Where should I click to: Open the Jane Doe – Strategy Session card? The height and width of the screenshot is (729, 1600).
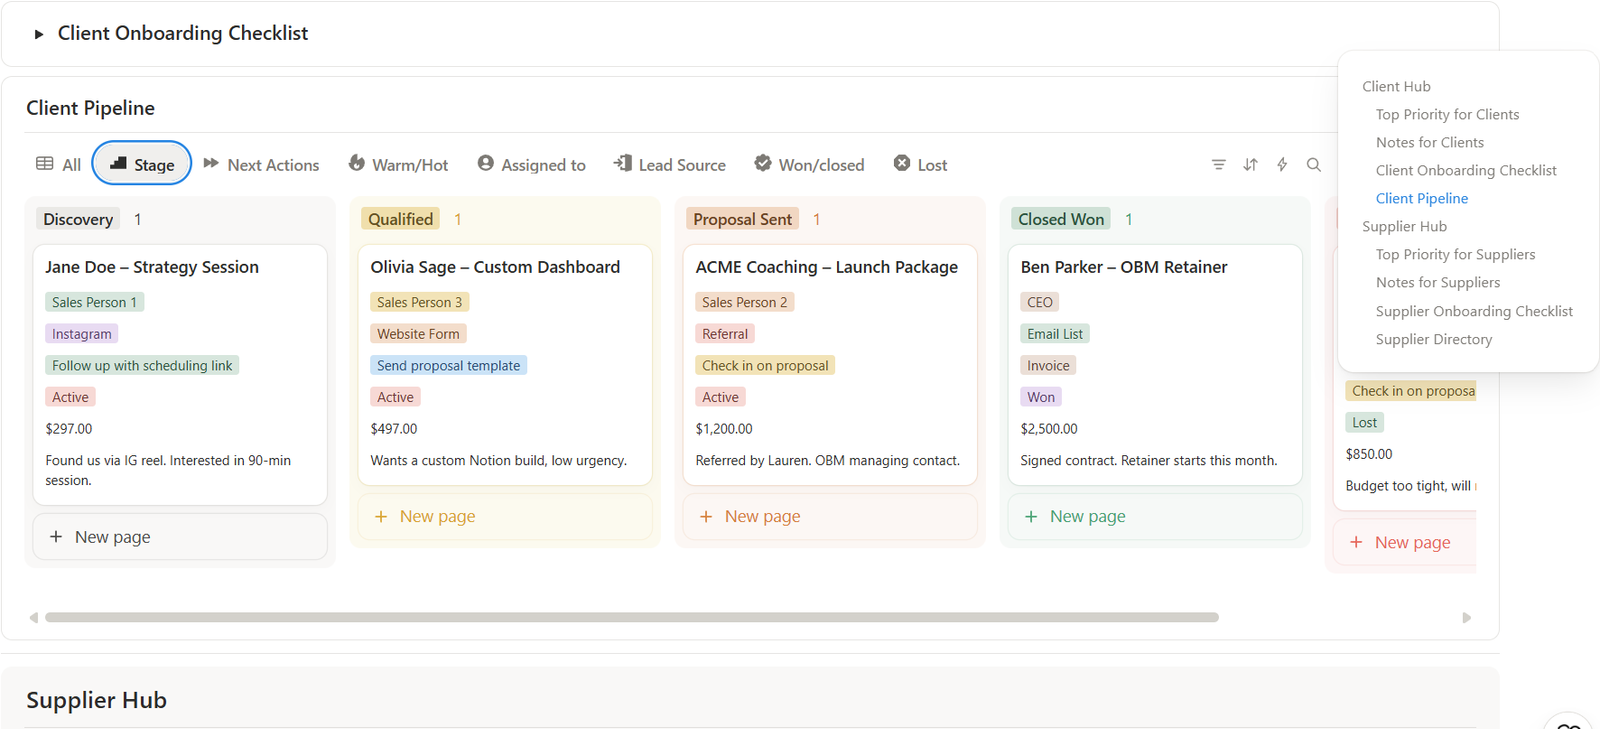coord(152,268)
